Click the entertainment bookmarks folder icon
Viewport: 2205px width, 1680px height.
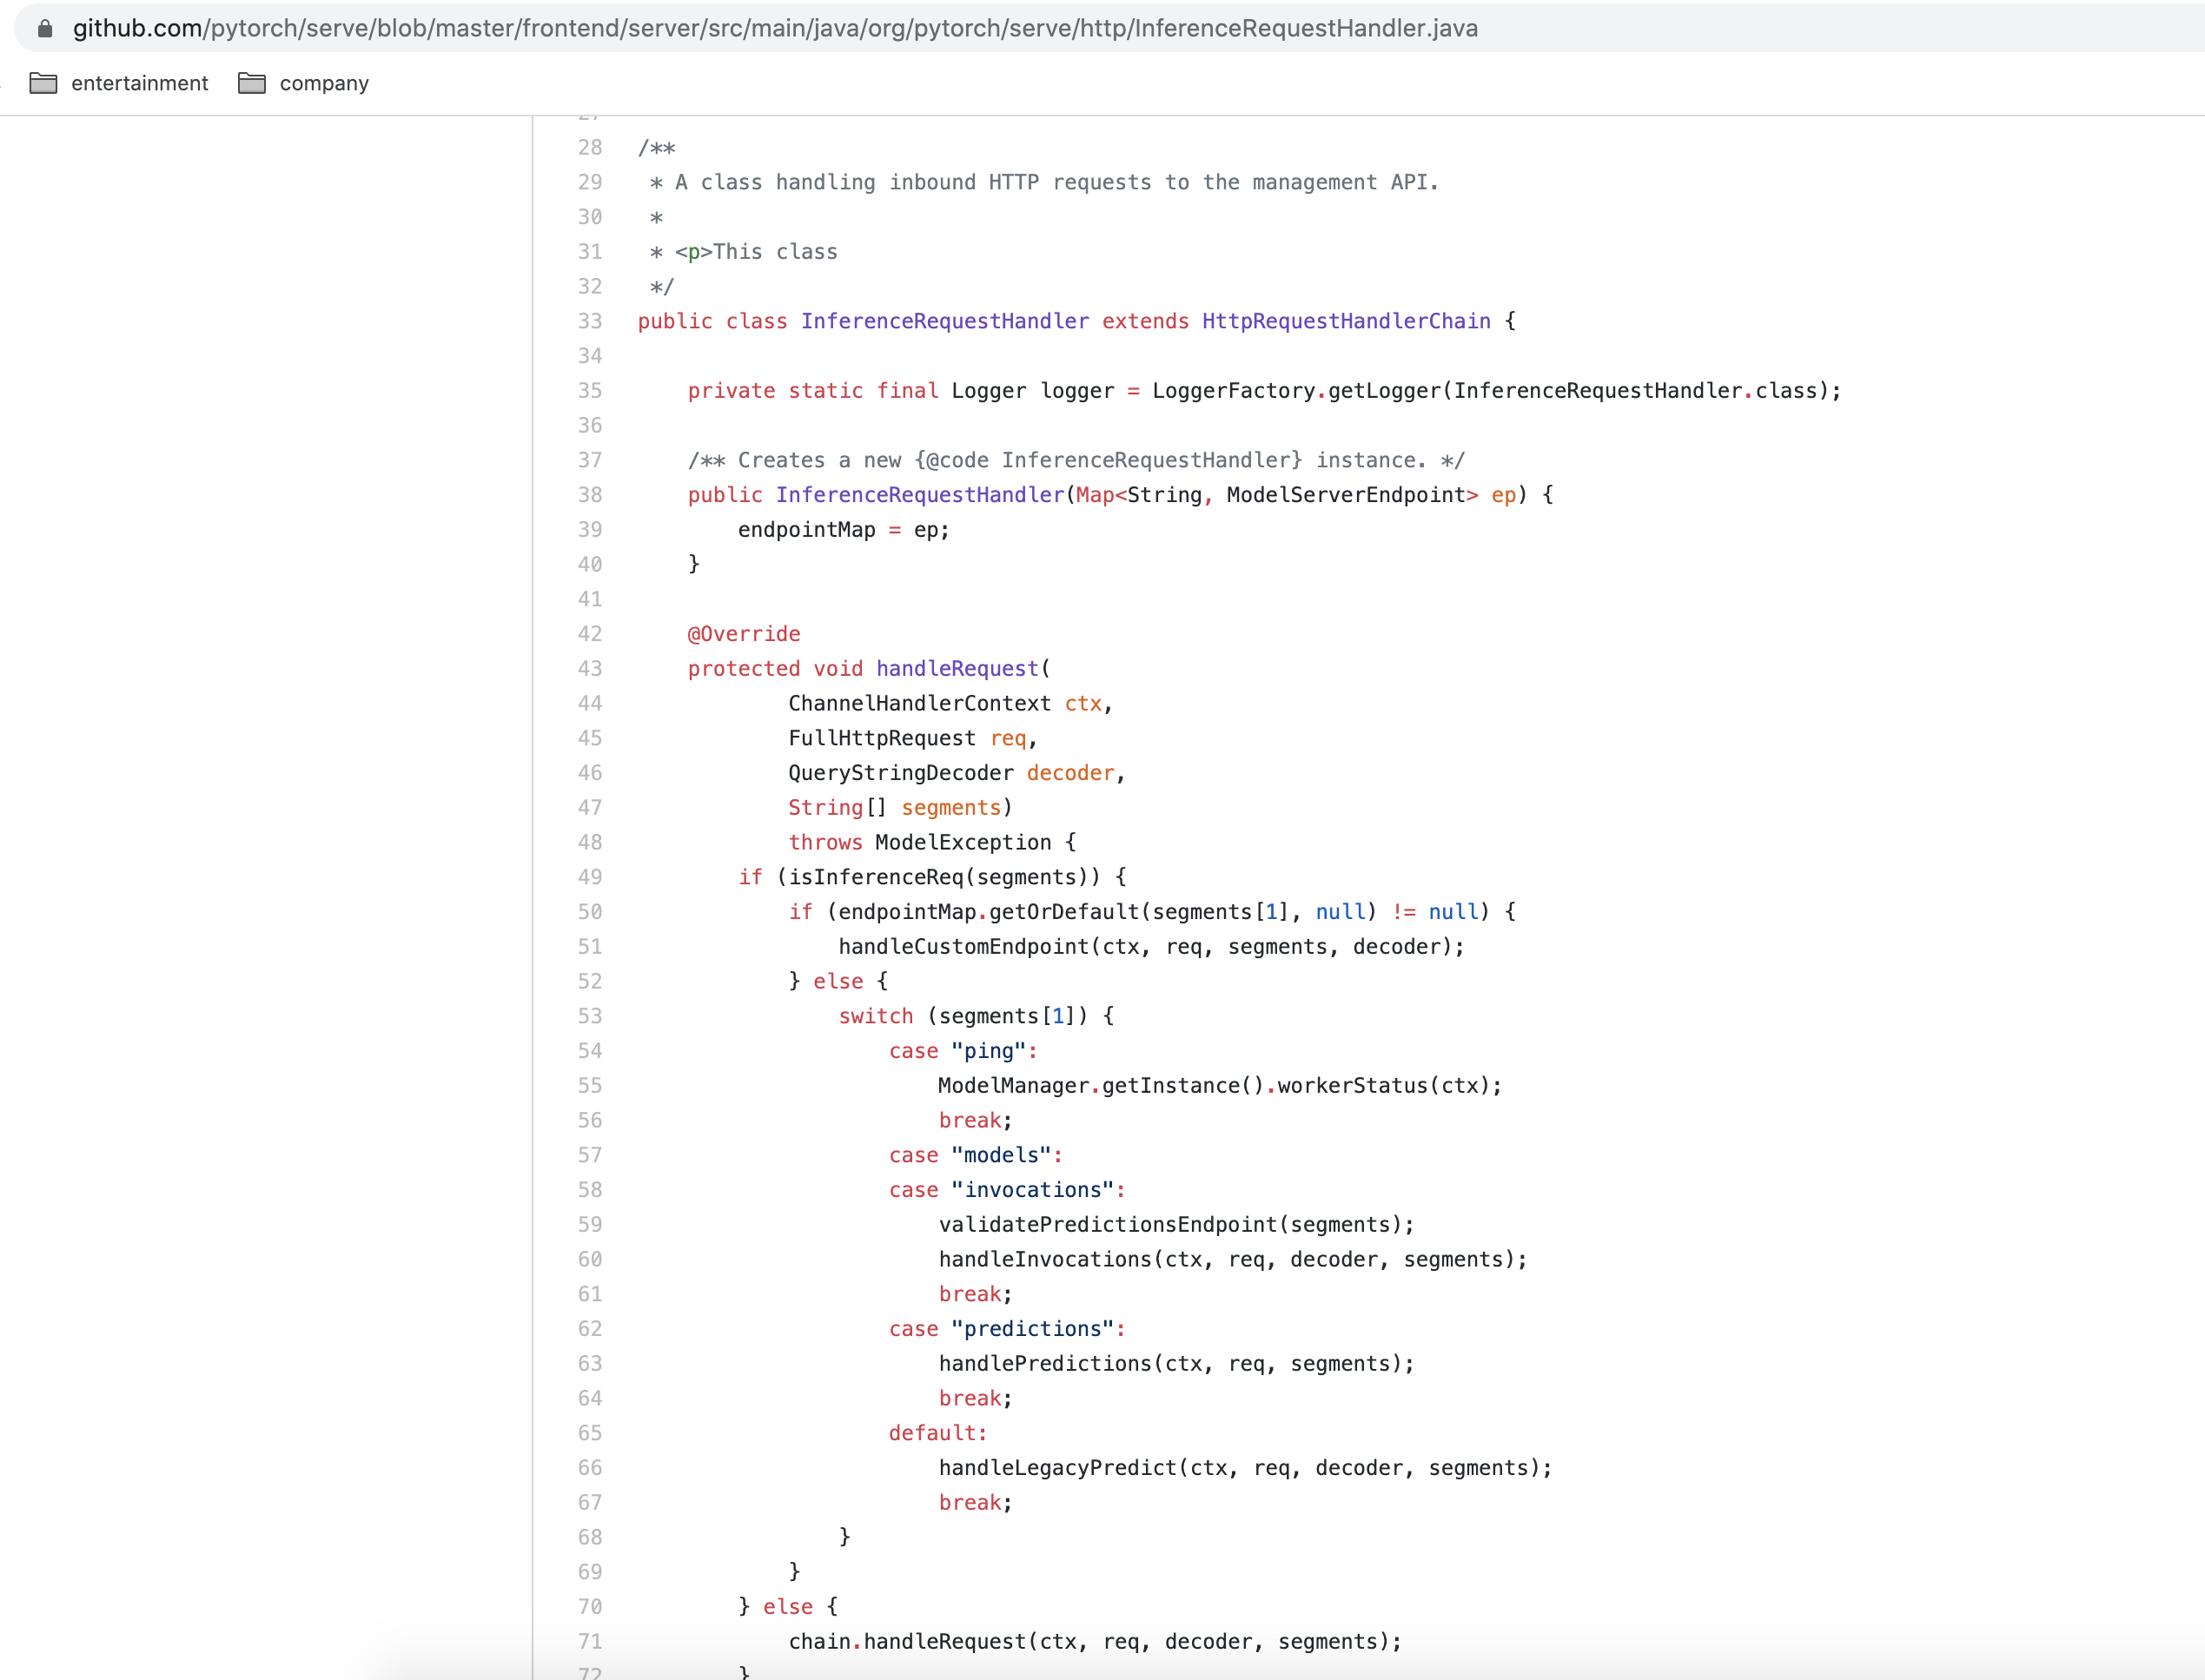pos(45,83)
